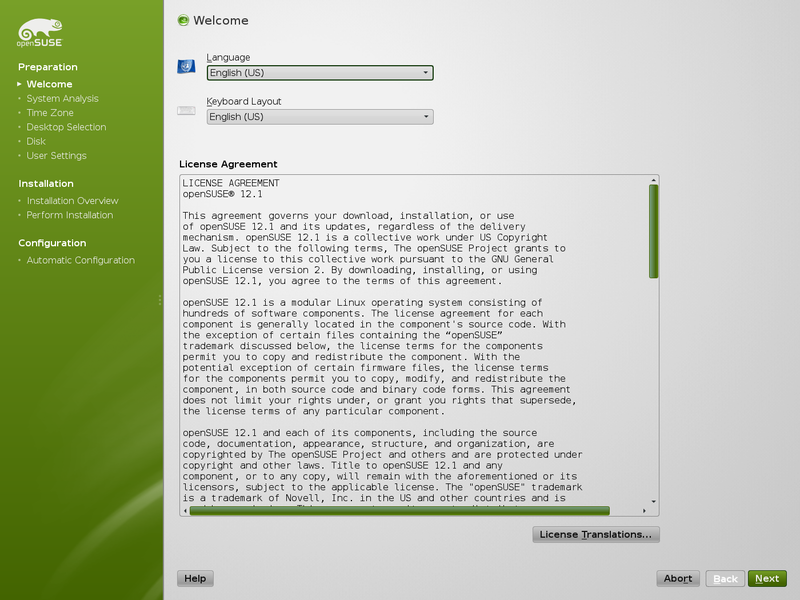Click the Configuration section heading
Image resolution: width=800 pixels, height=600 pixels.
click(52, 243)
